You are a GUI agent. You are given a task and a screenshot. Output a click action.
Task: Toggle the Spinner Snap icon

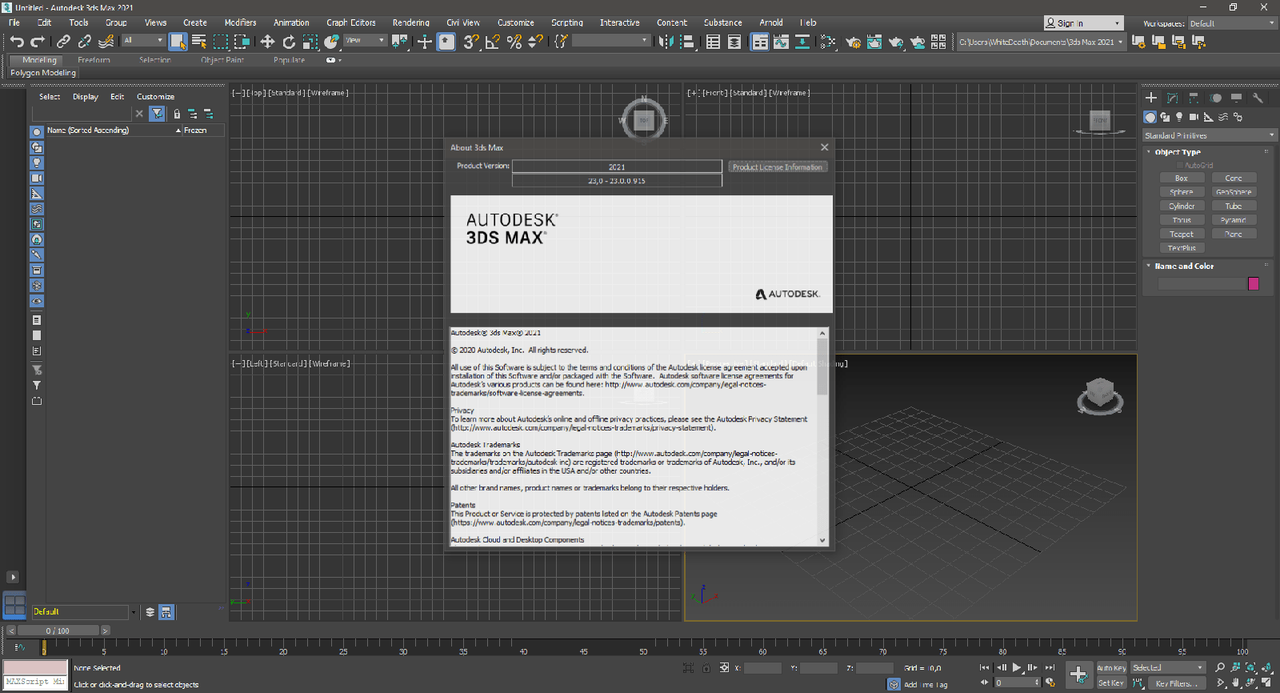pos(535,42)
